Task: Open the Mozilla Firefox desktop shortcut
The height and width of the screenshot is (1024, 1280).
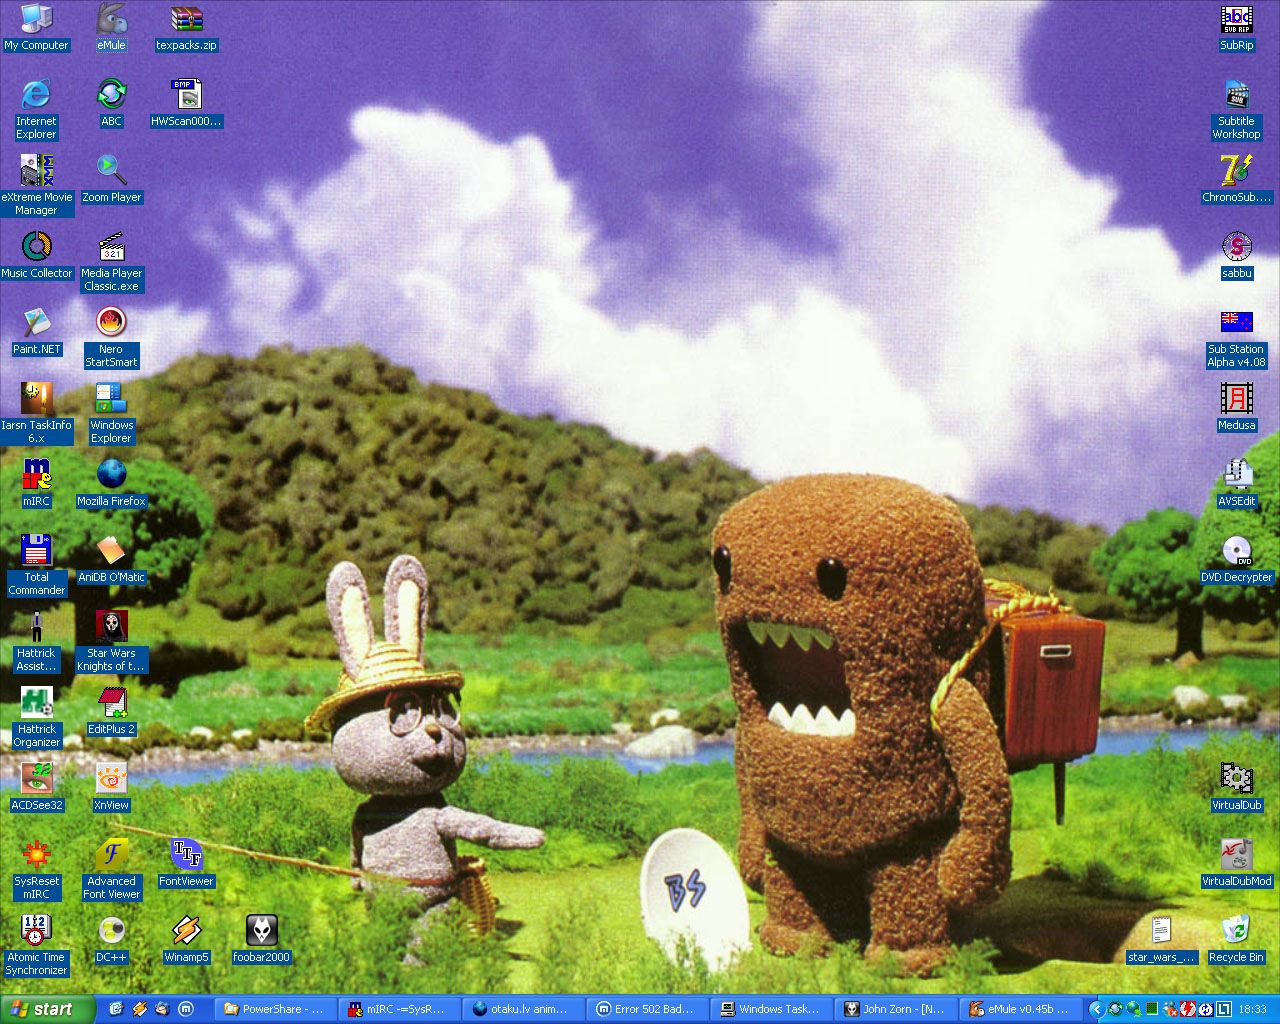Action: 111,483
